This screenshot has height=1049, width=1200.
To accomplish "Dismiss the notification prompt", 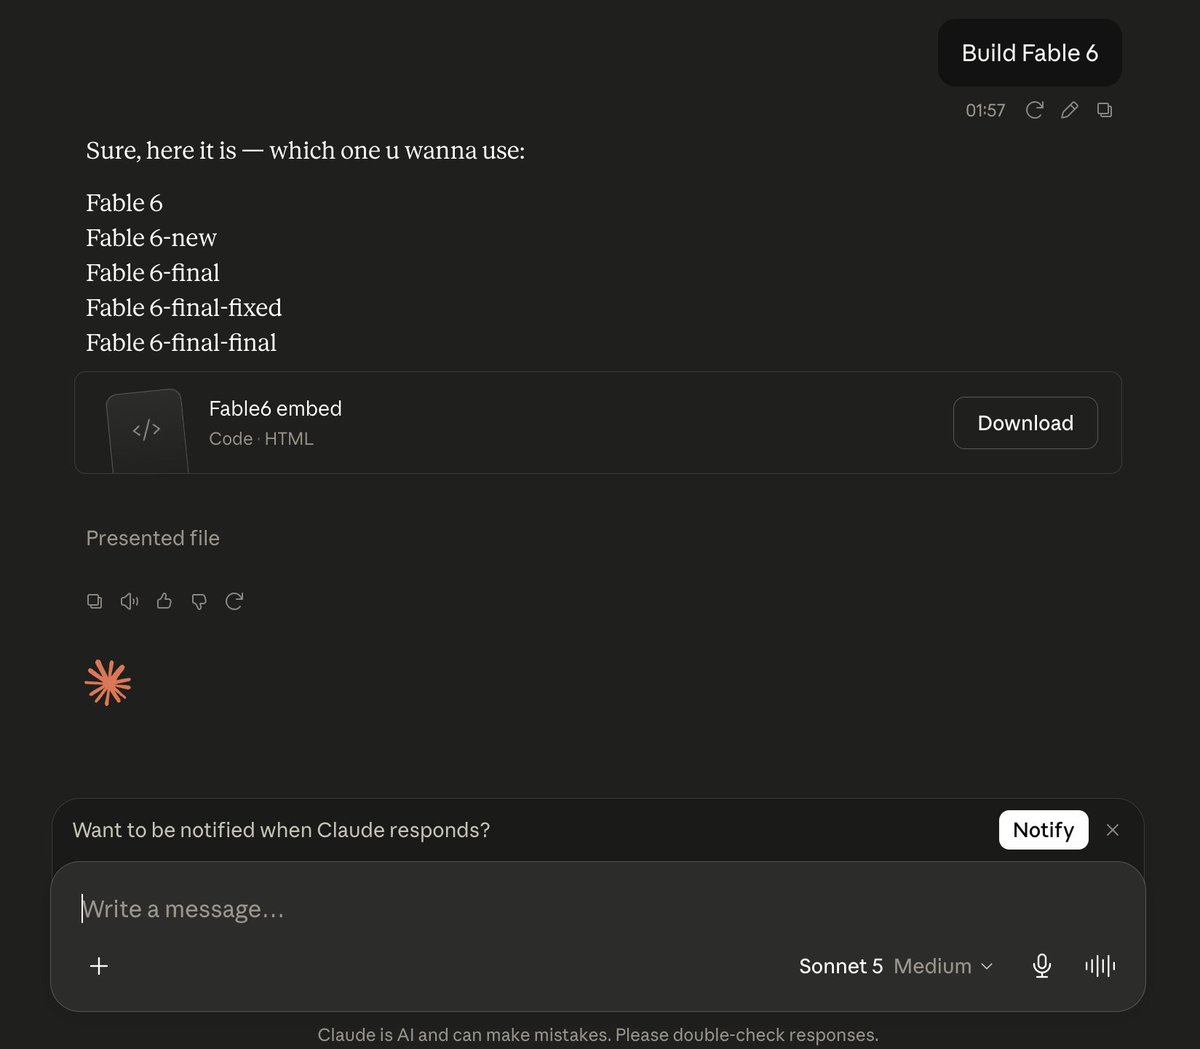I will (x=1113, y=830).
